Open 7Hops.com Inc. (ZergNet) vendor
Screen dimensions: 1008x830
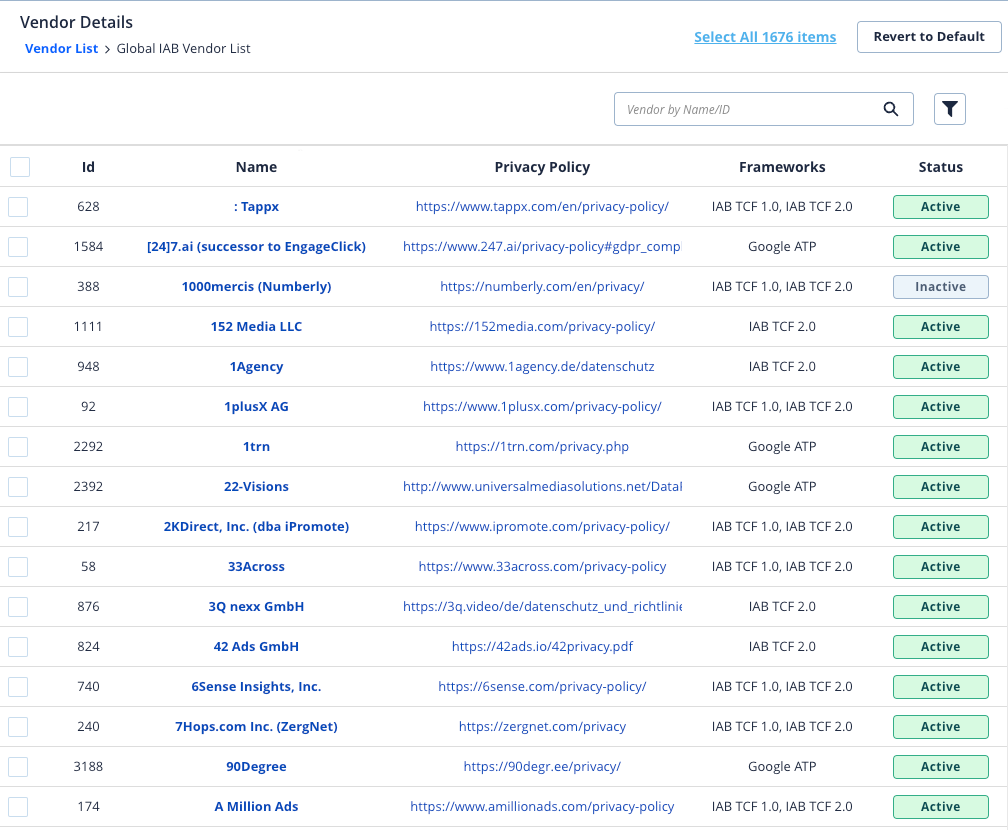[256, 727]
